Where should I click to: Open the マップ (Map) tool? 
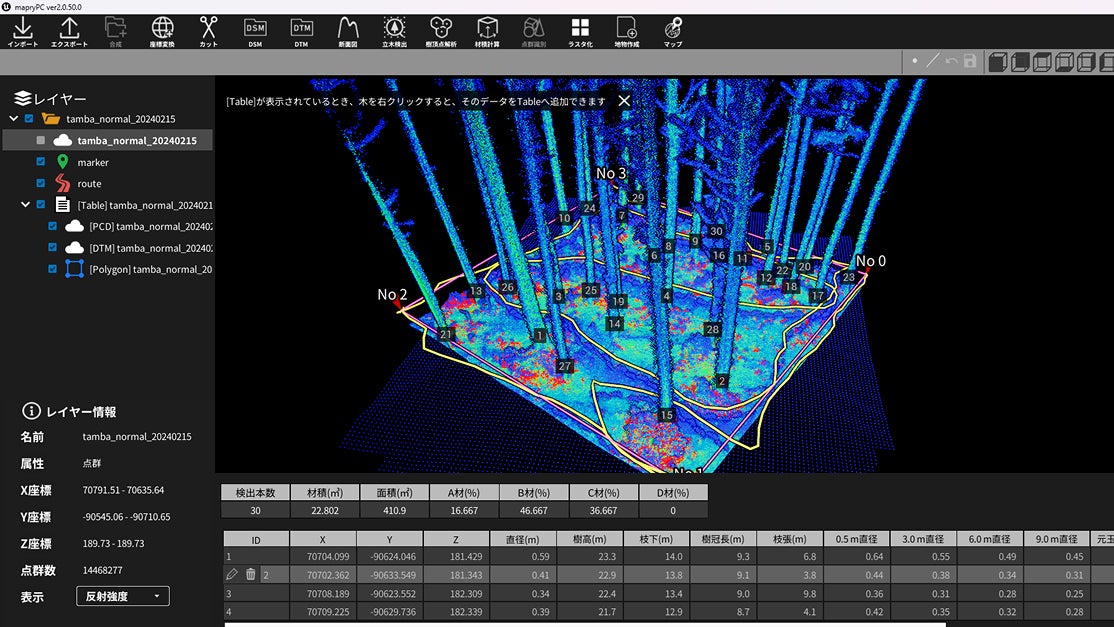pos(673,30)
